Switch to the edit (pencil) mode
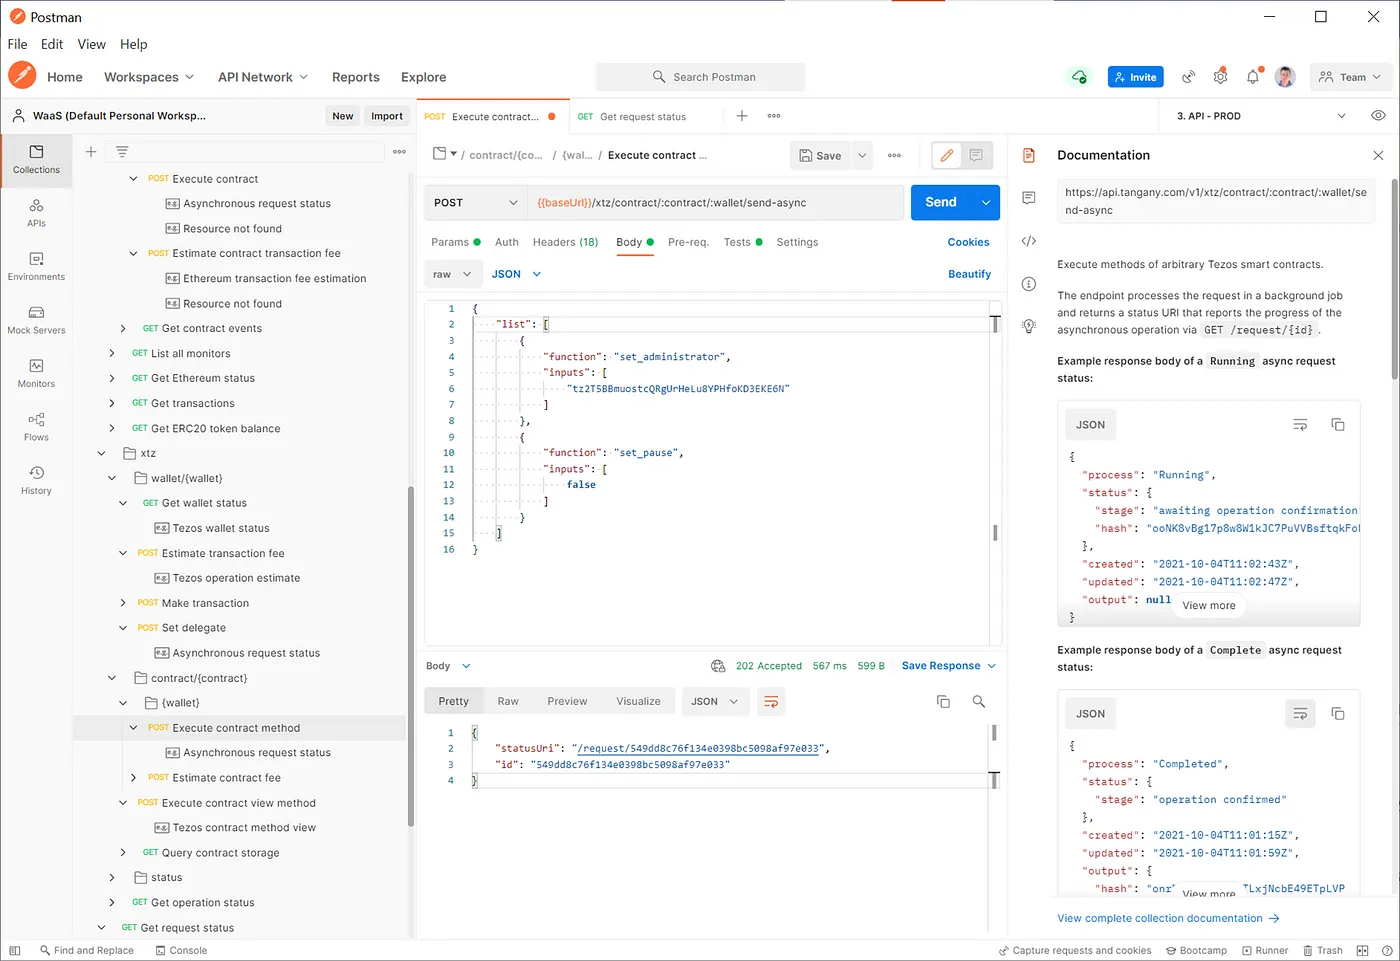Screen dimensions: 1400x961 946,155
